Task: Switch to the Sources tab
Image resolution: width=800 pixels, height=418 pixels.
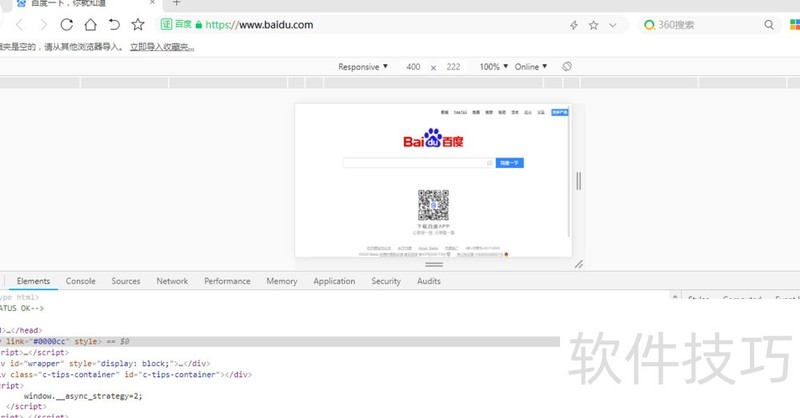Action: point(126,281)
